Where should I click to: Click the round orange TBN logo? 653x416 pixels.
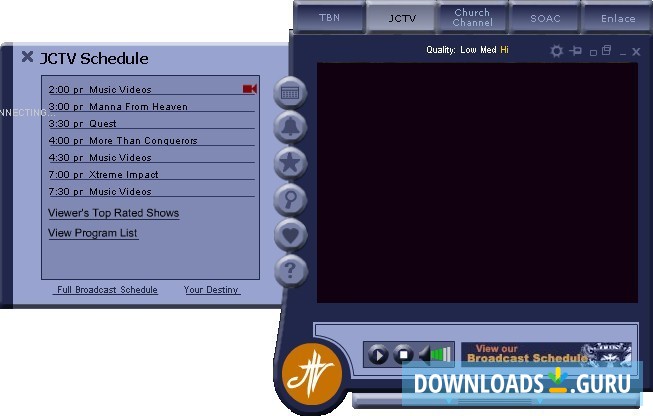pos(312,374)
